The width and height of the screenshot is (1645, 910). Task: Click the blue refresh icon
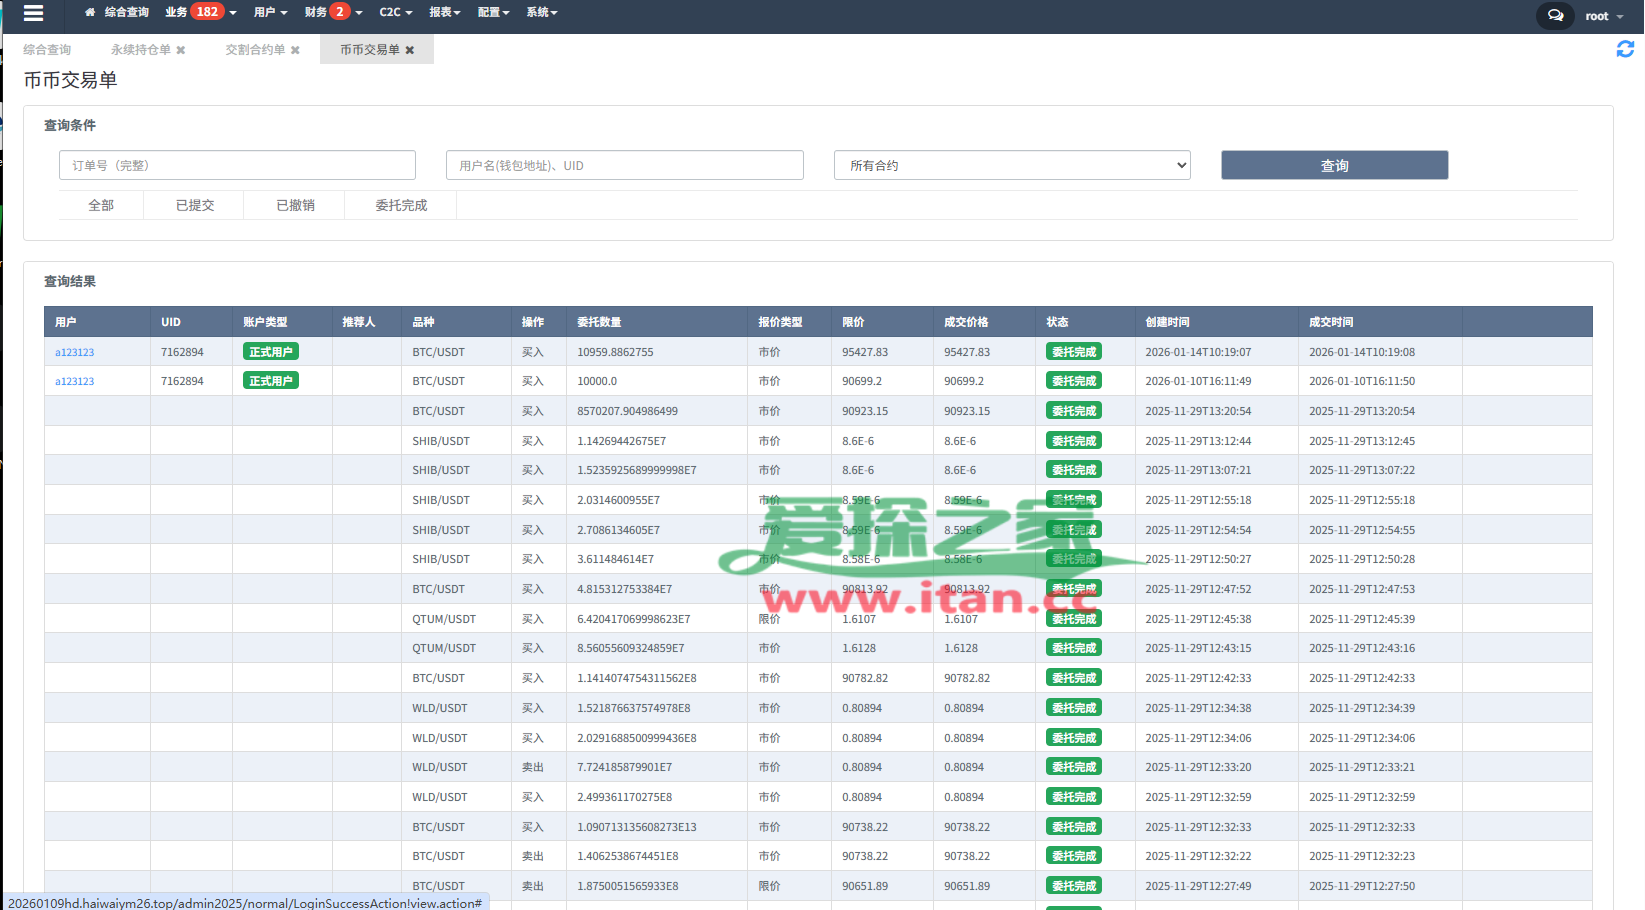point(1625,49)
